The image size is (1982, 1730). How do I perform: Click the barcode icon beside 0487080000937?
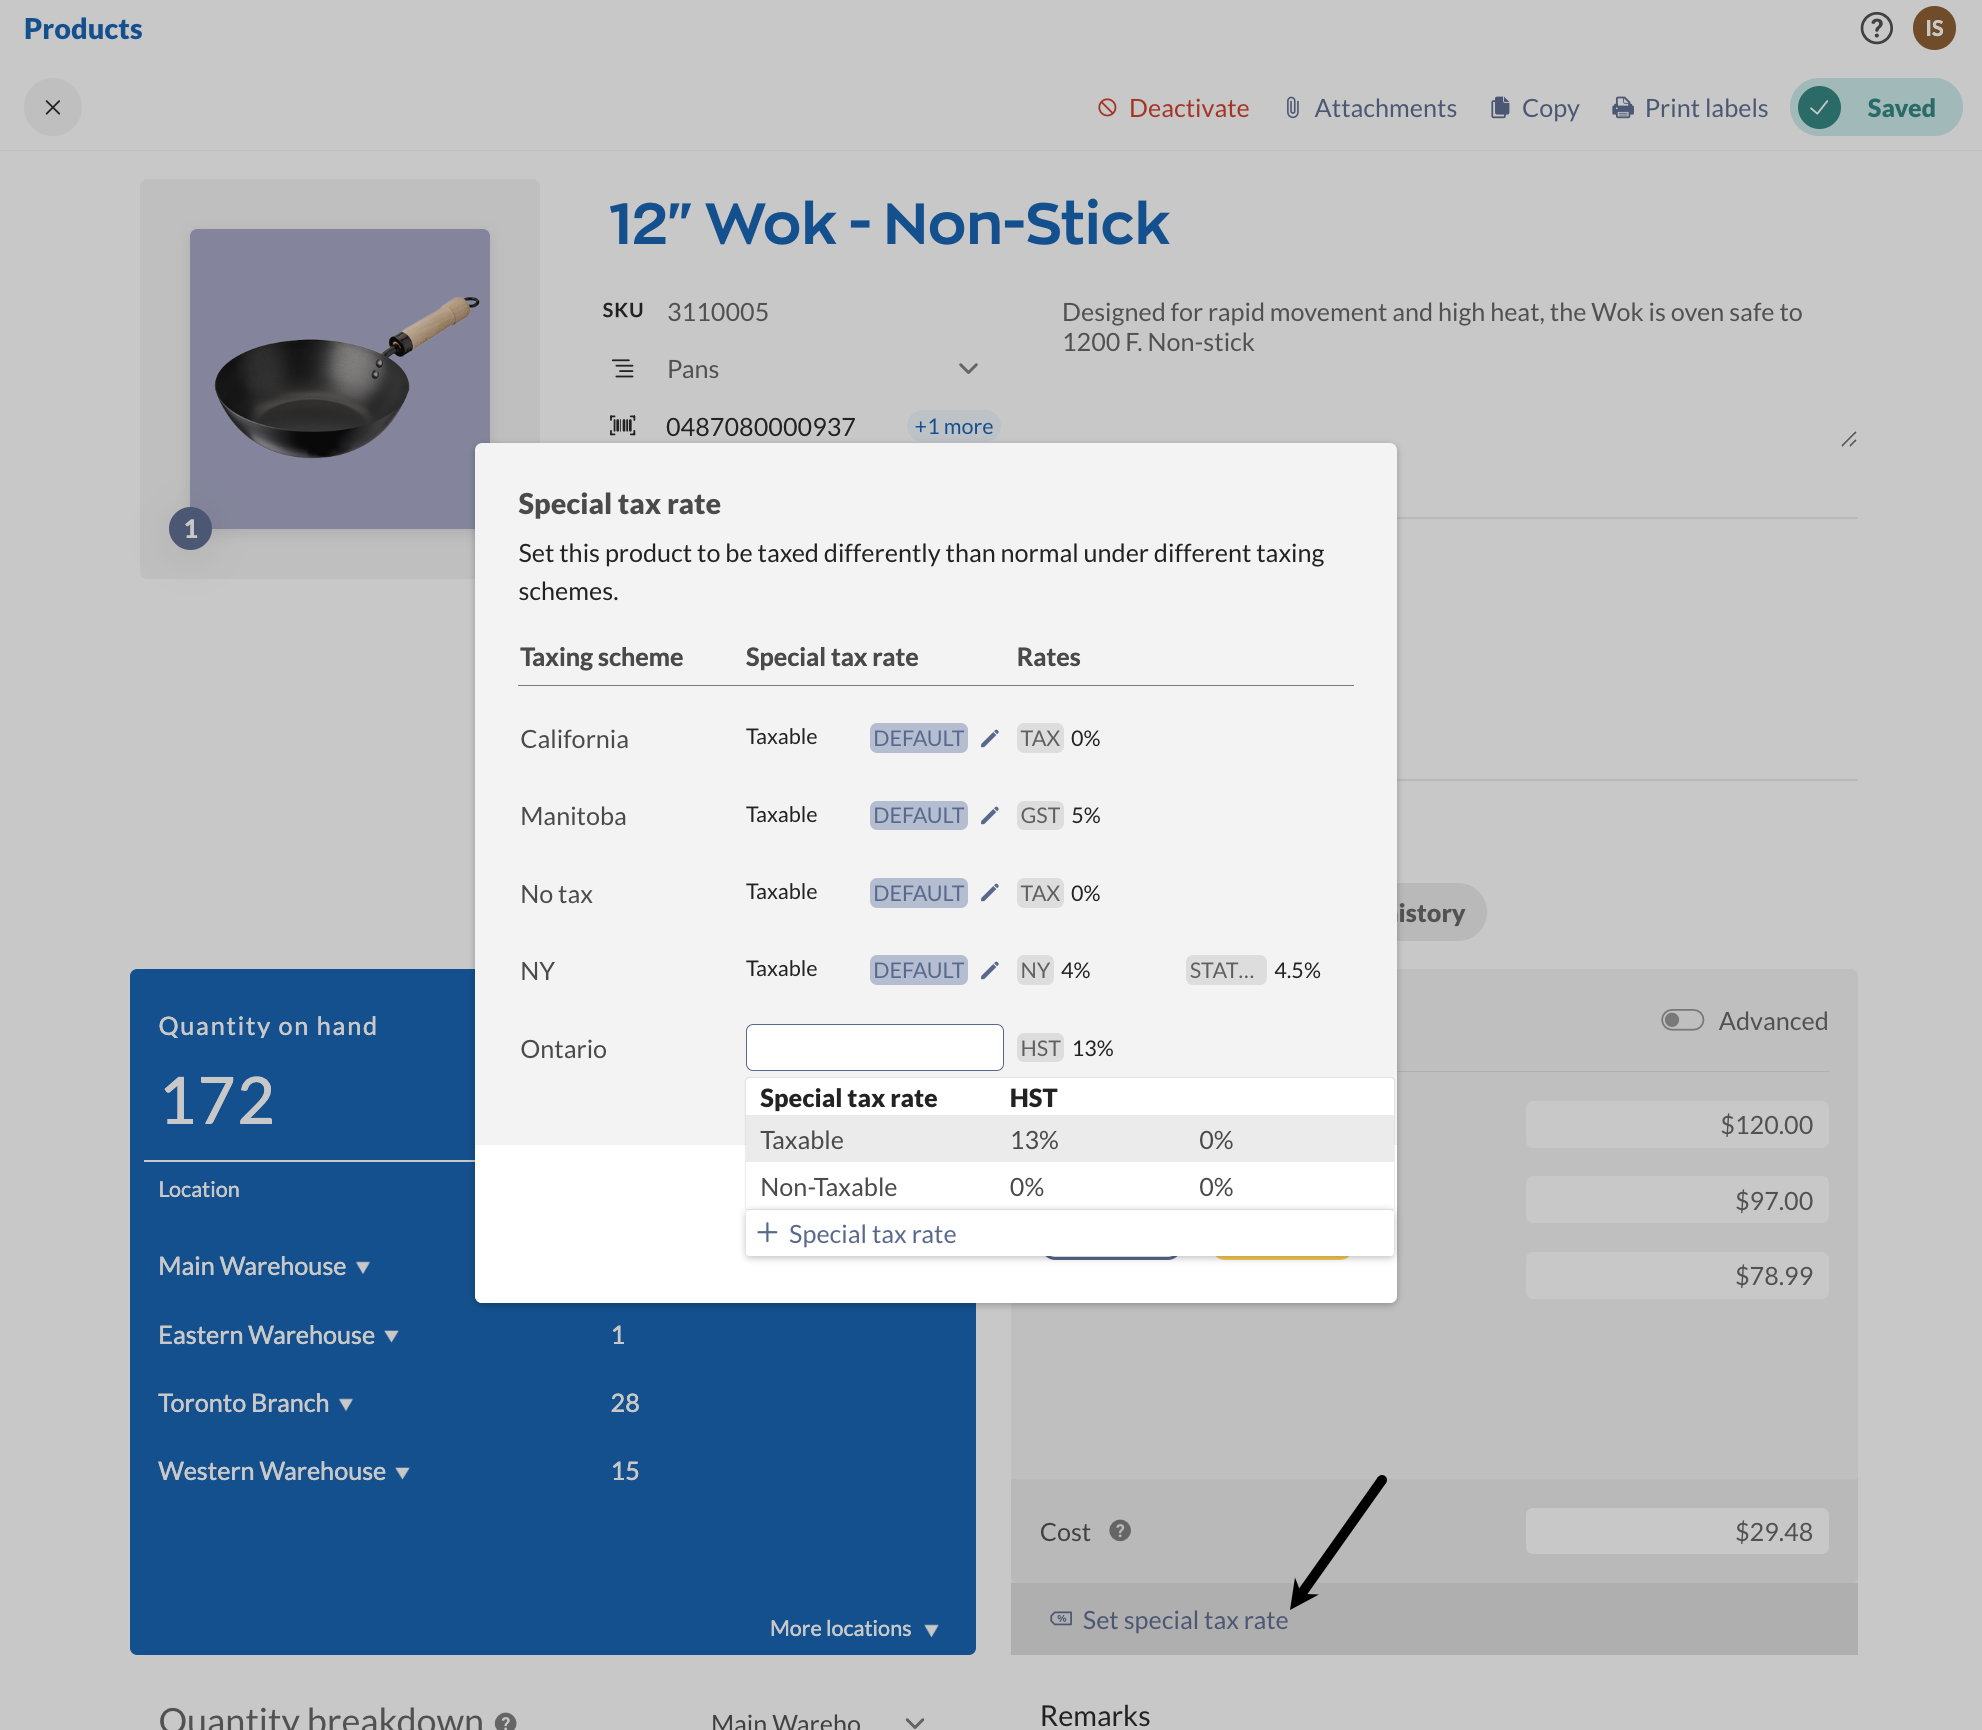(x=623, y=426)
